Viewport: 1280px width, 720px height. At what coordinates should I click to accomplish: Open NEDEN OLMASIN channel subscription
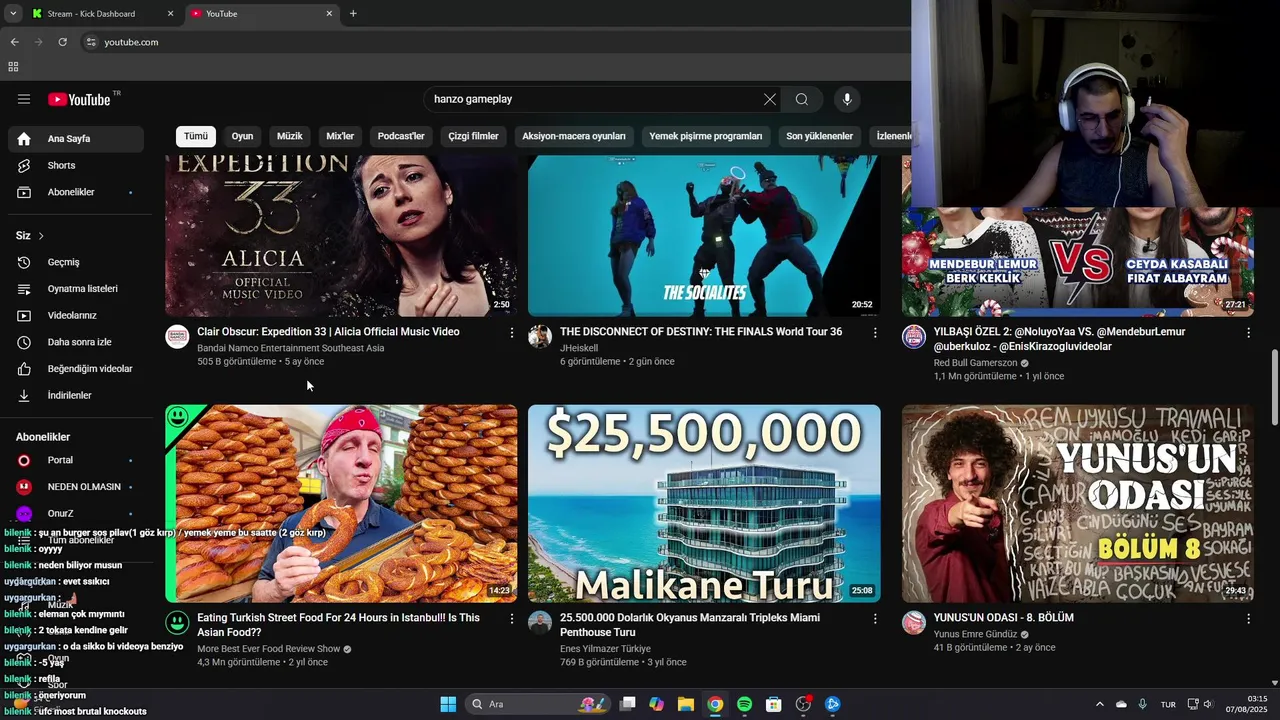pos(76,487)
